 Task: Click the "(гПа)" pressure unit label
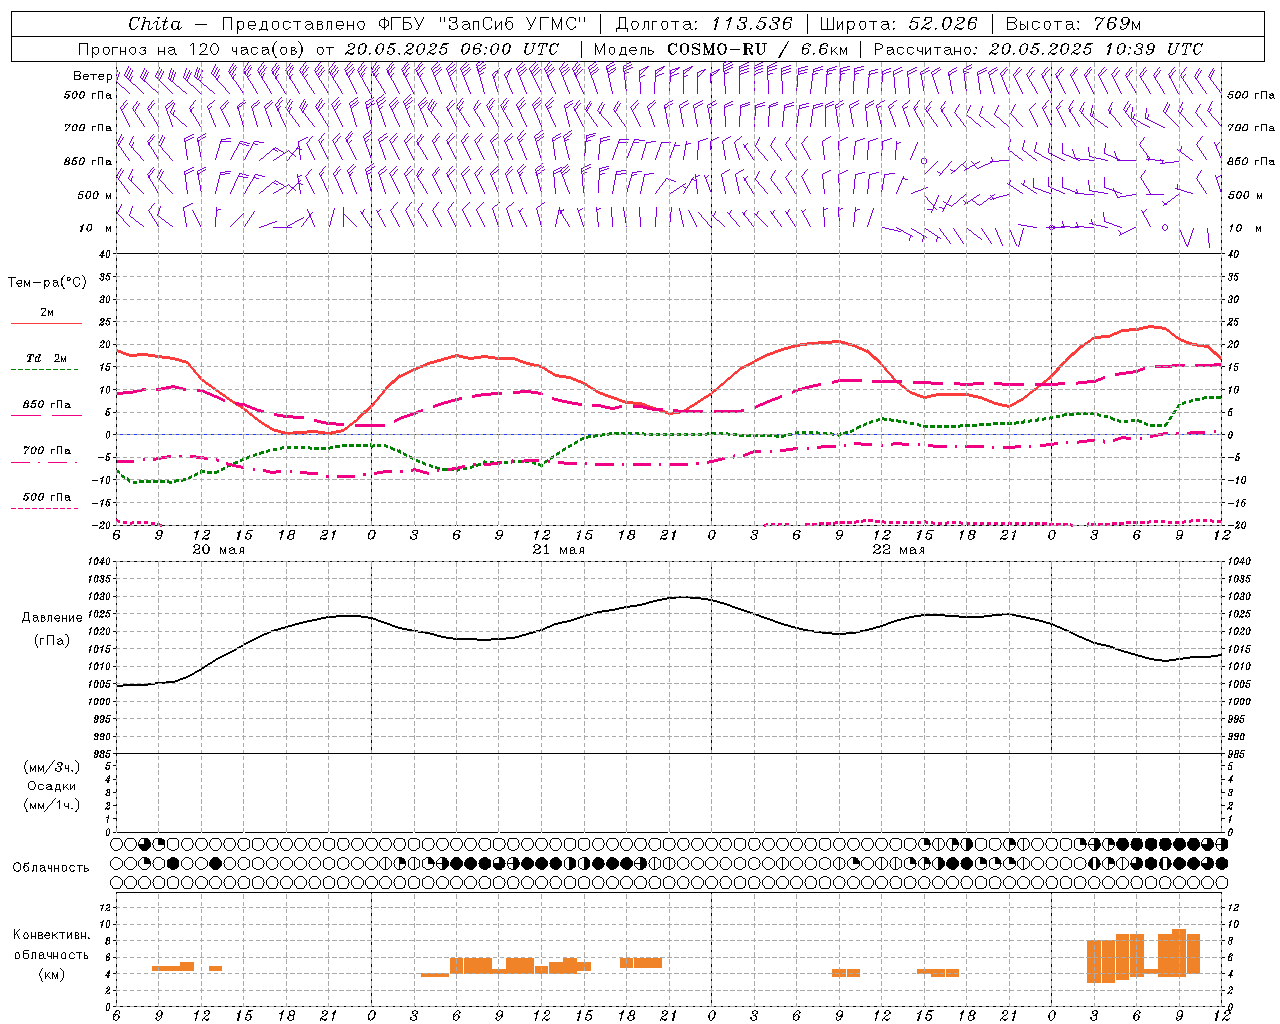click(52, 640)
